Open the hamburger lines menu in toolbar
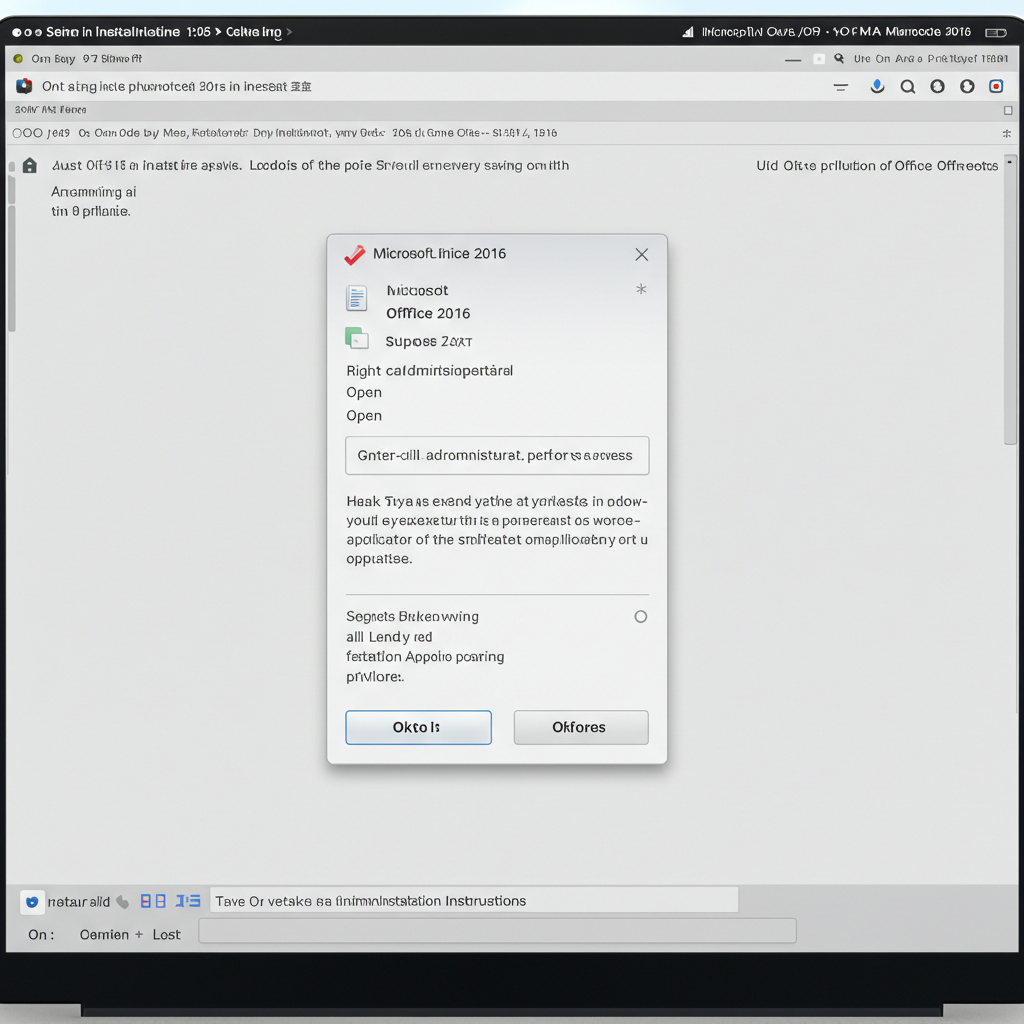Screen dimensions: 1024x1024 [840, 87]
